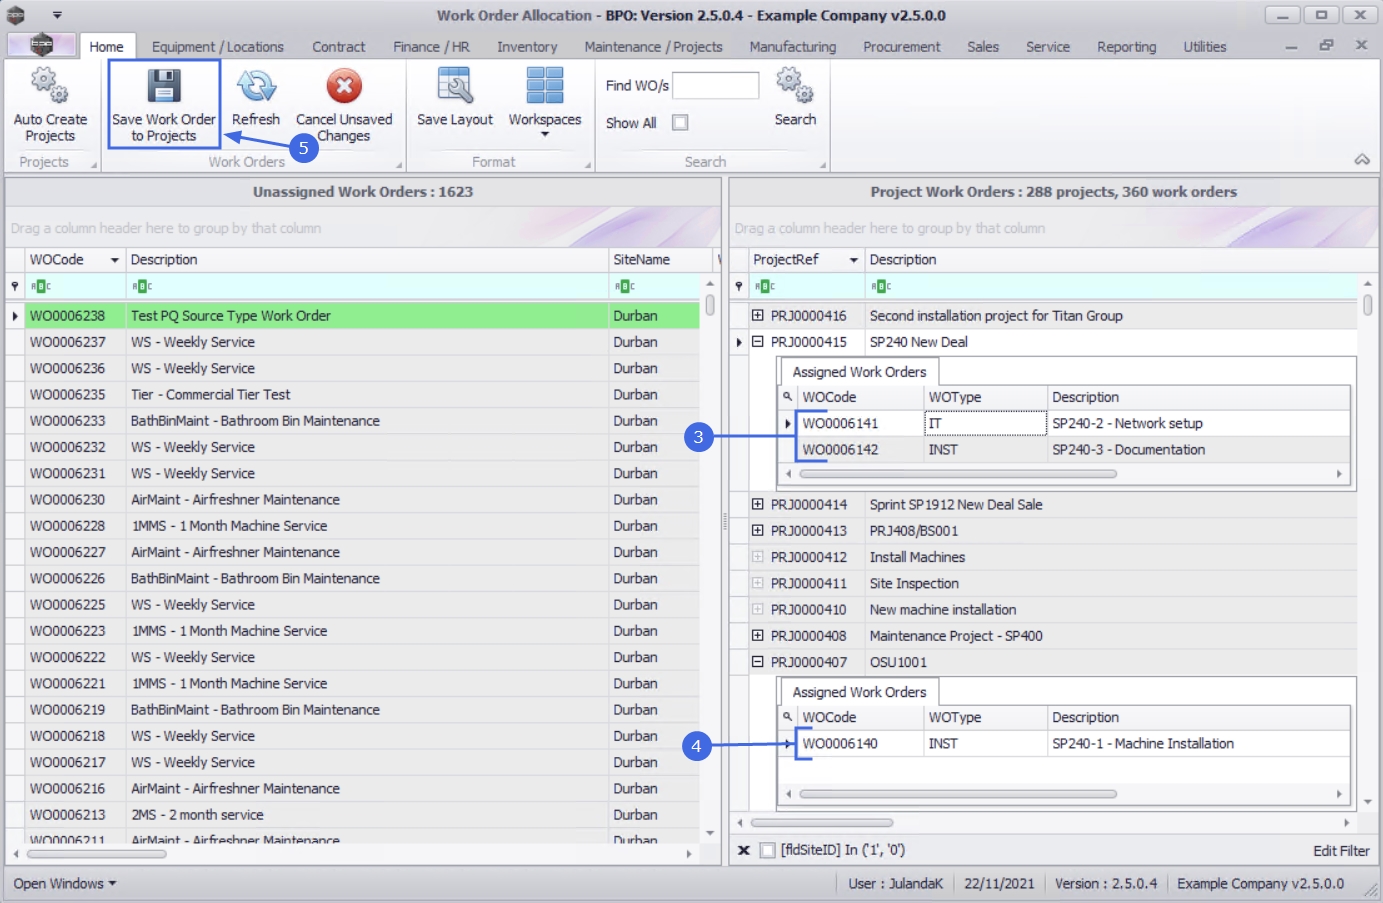
Task: Click the project Description filter condition icon
Action: [881, 286]
